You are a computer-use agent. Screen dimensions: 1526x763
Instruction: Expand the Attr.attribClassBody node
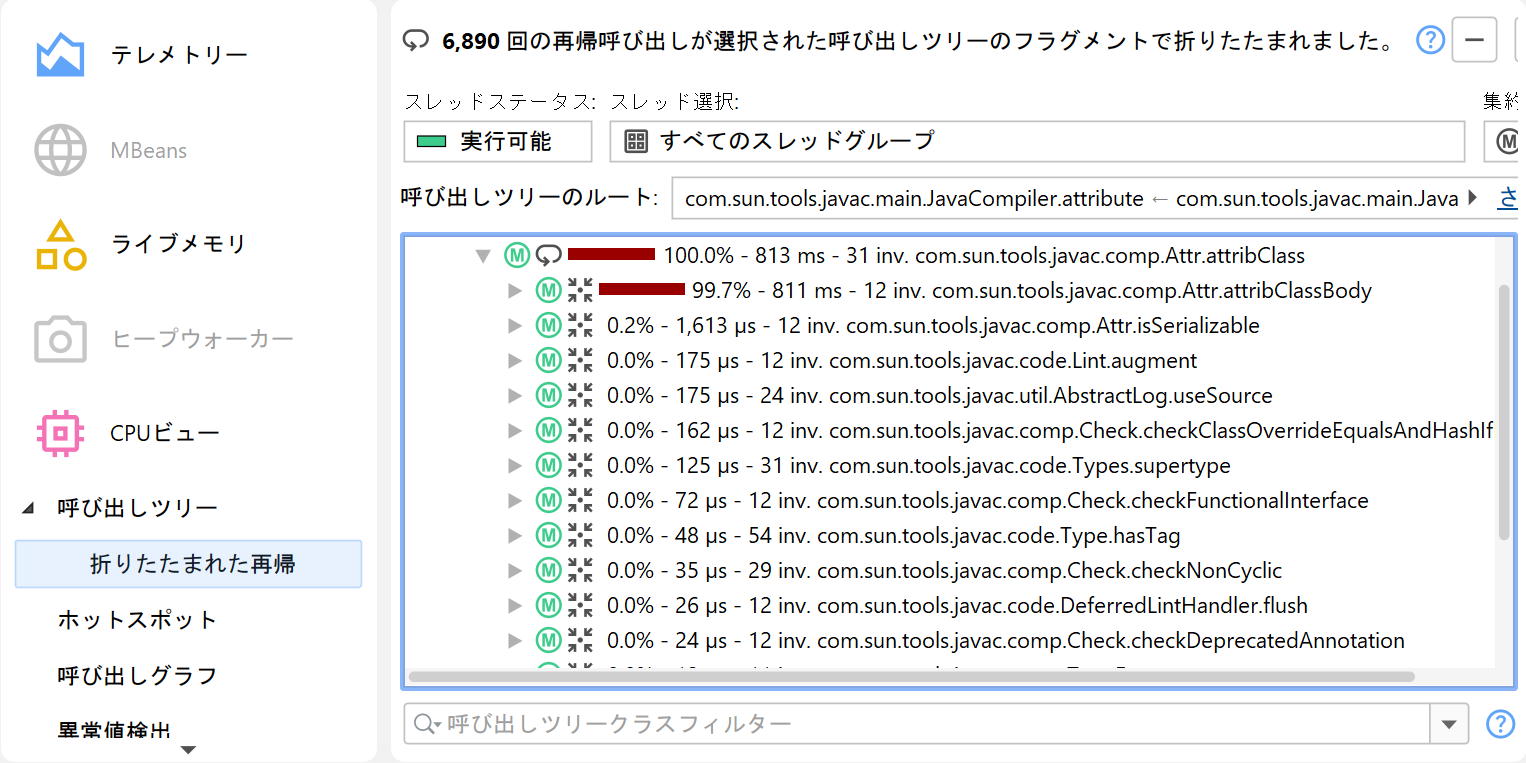click(515, 291)
